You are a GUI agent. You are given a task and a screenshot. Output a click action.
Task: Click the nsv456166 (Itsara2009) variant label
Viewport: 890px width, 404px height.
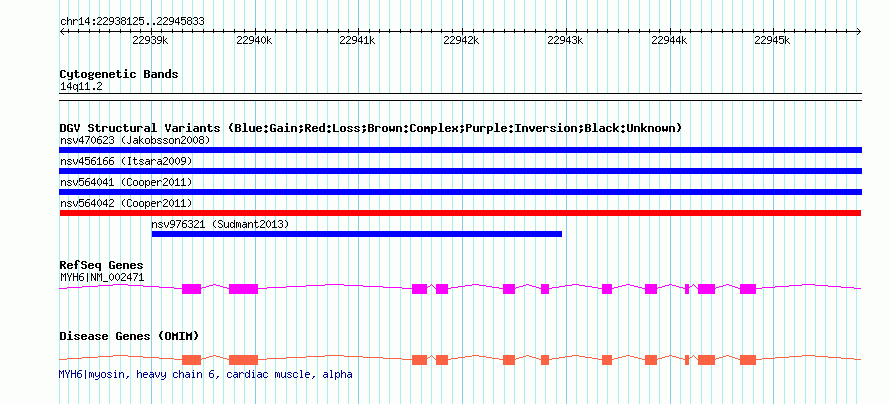pyautogui.click(x=126, y=162)
